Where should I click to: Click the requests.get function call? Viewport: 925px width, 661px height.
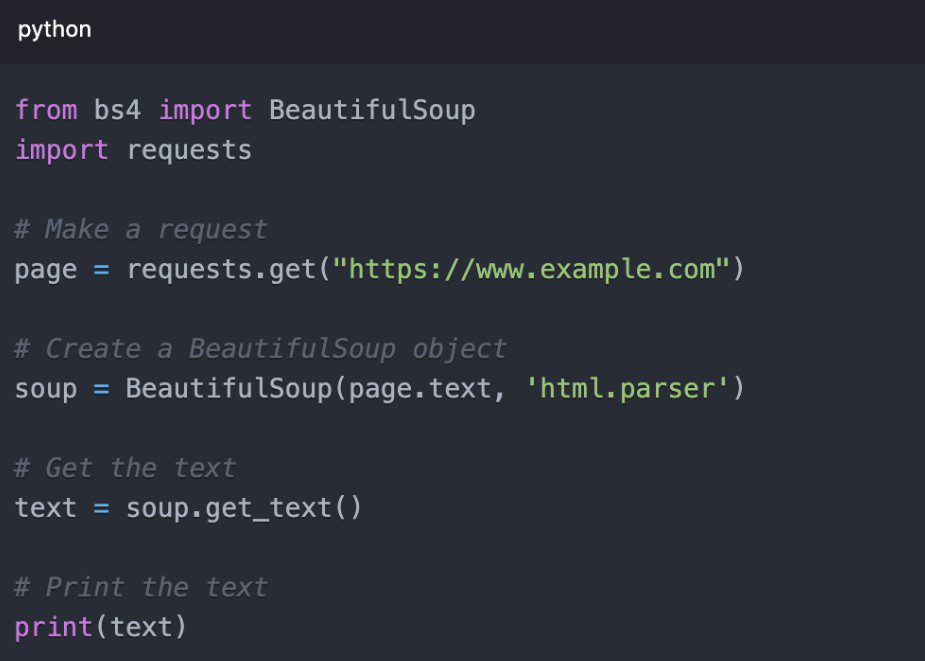point(220,269)
